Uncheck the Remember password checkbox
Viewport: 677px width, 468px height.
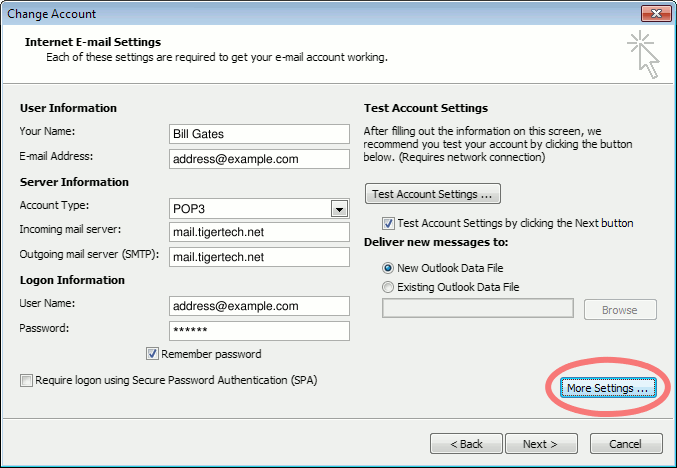point(153,354)
